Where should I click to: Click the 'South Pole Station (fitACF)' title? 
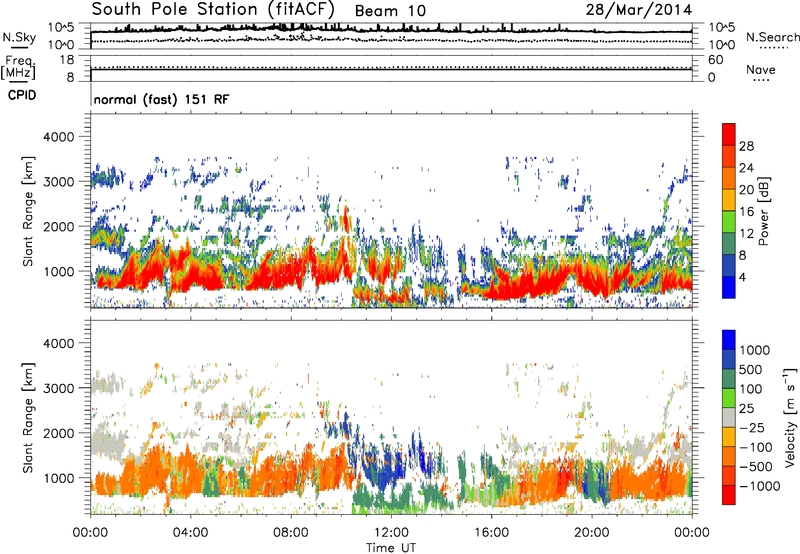click(213, 10)
